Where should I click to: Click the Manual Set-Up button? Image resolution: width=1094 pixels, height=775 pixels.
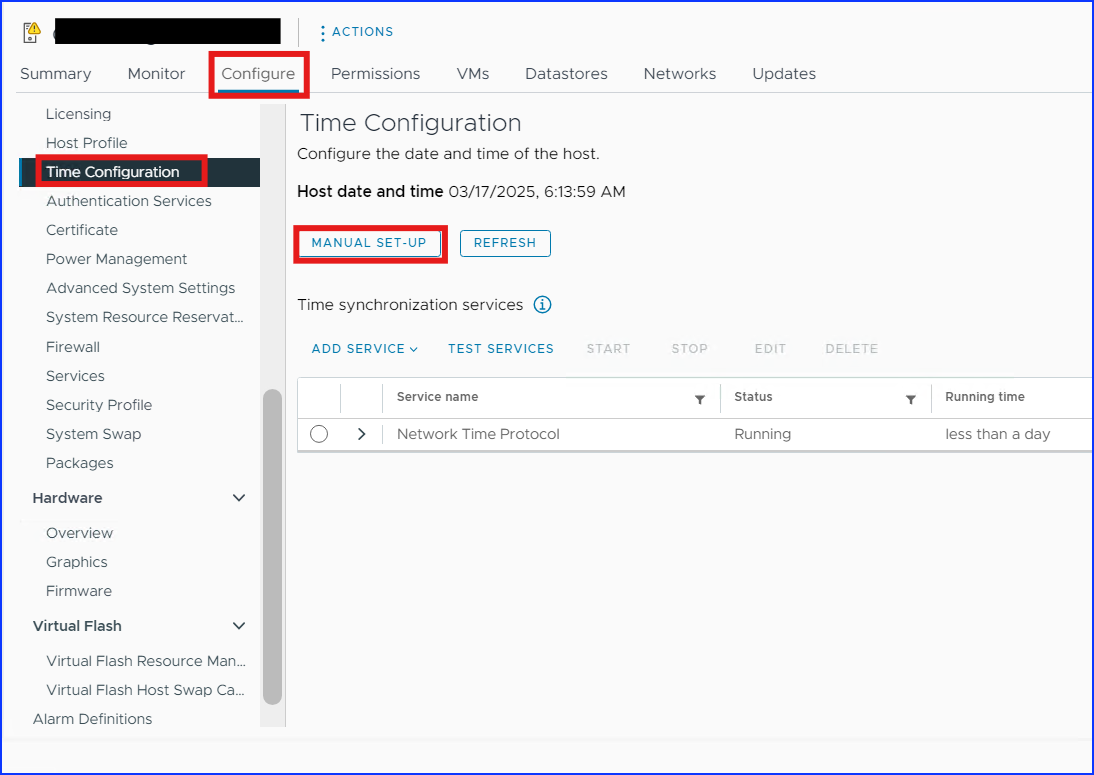[x=369, y=243]
